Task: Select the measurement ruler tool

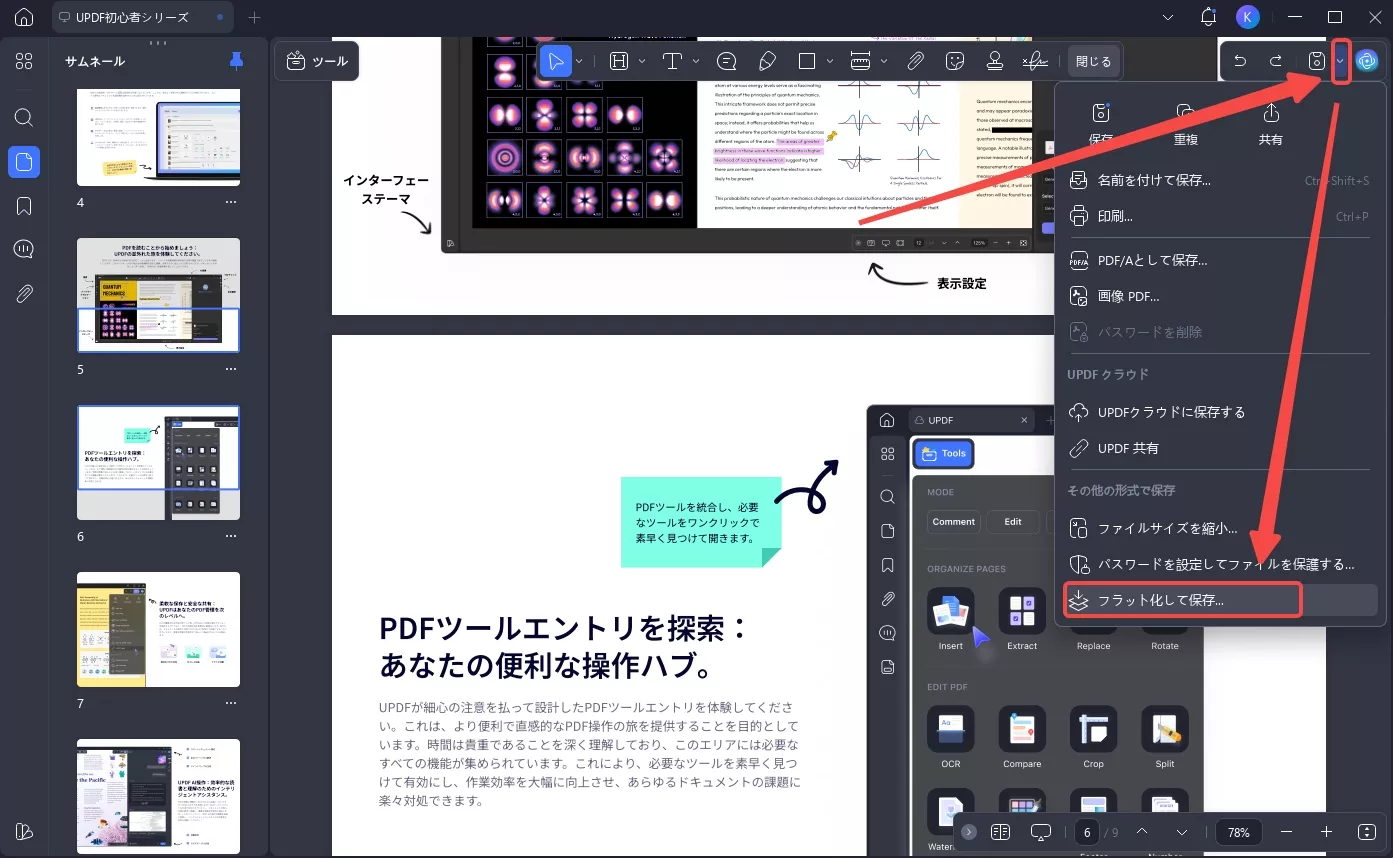Action: [x=861, y=61]
